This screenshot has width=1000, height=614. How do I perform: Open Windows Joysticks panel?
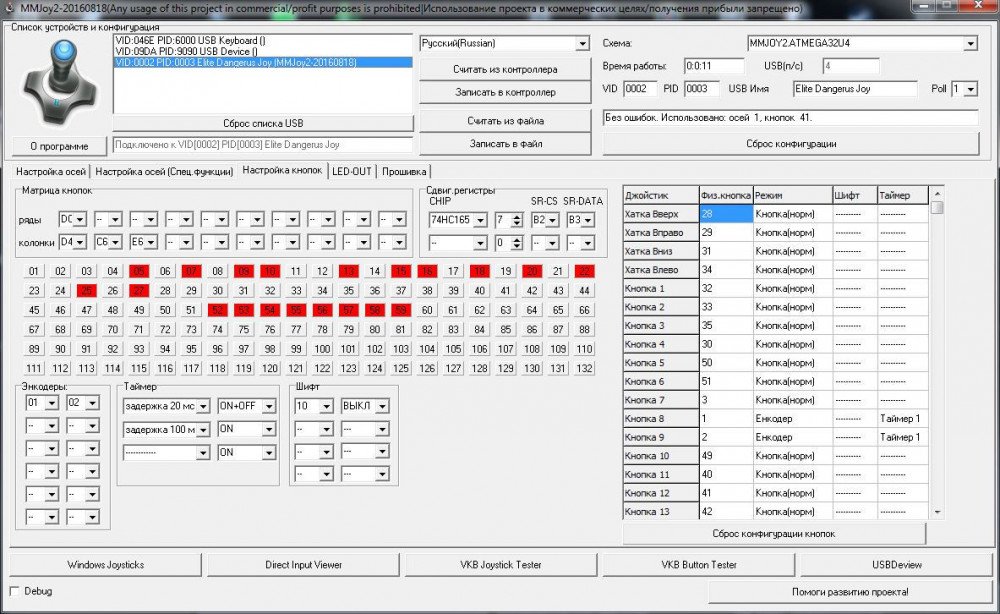tap(105, 565)
